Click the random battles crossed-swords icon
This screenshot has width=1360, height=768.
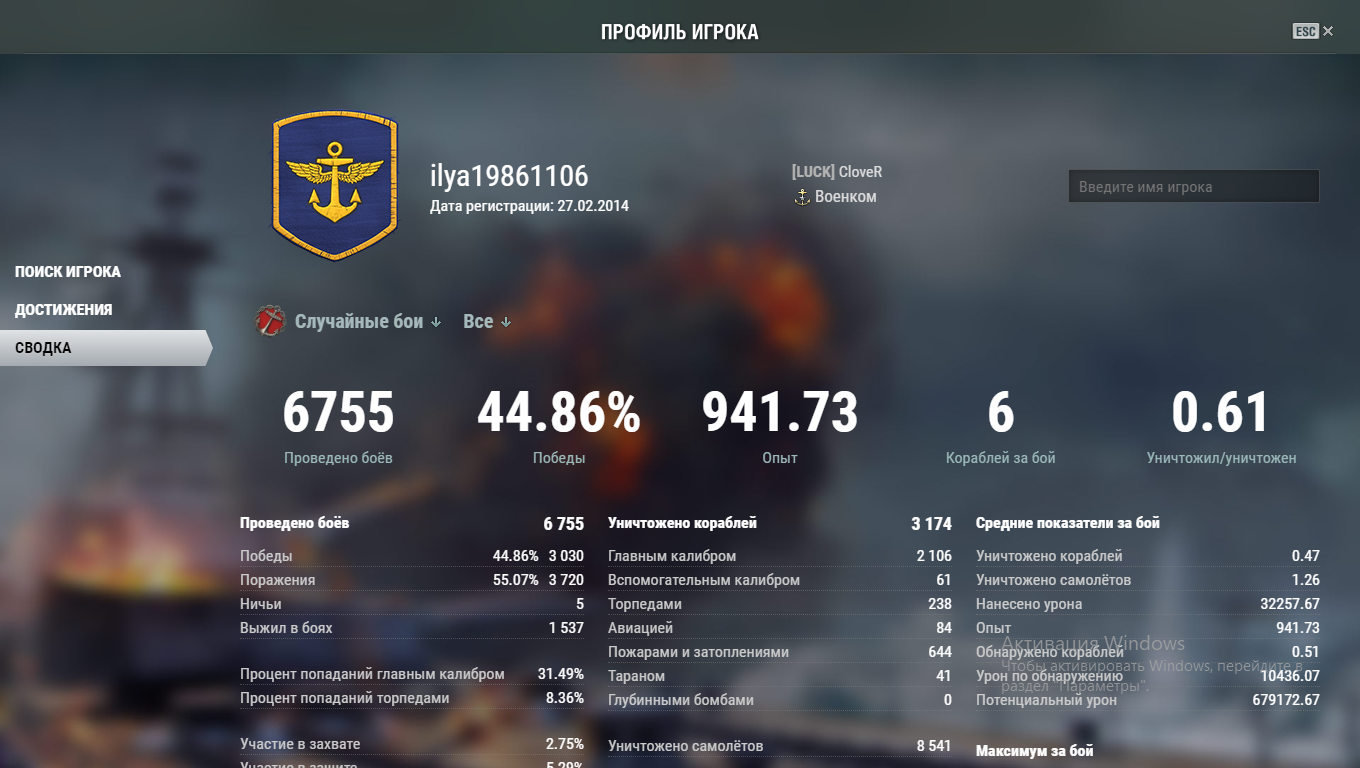coord(271,321)
